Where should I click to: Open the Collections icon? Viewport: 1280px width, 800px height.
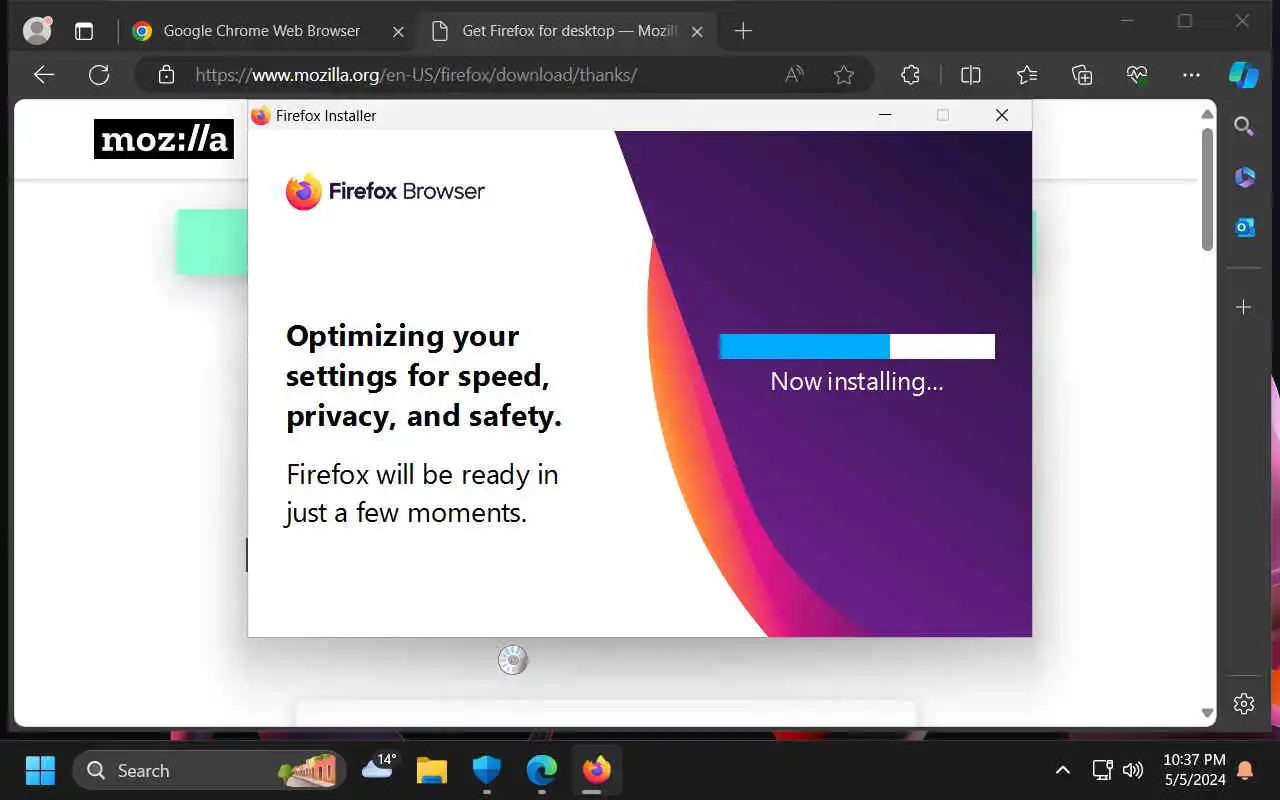pyautogui.click(x=1081, y=75)
